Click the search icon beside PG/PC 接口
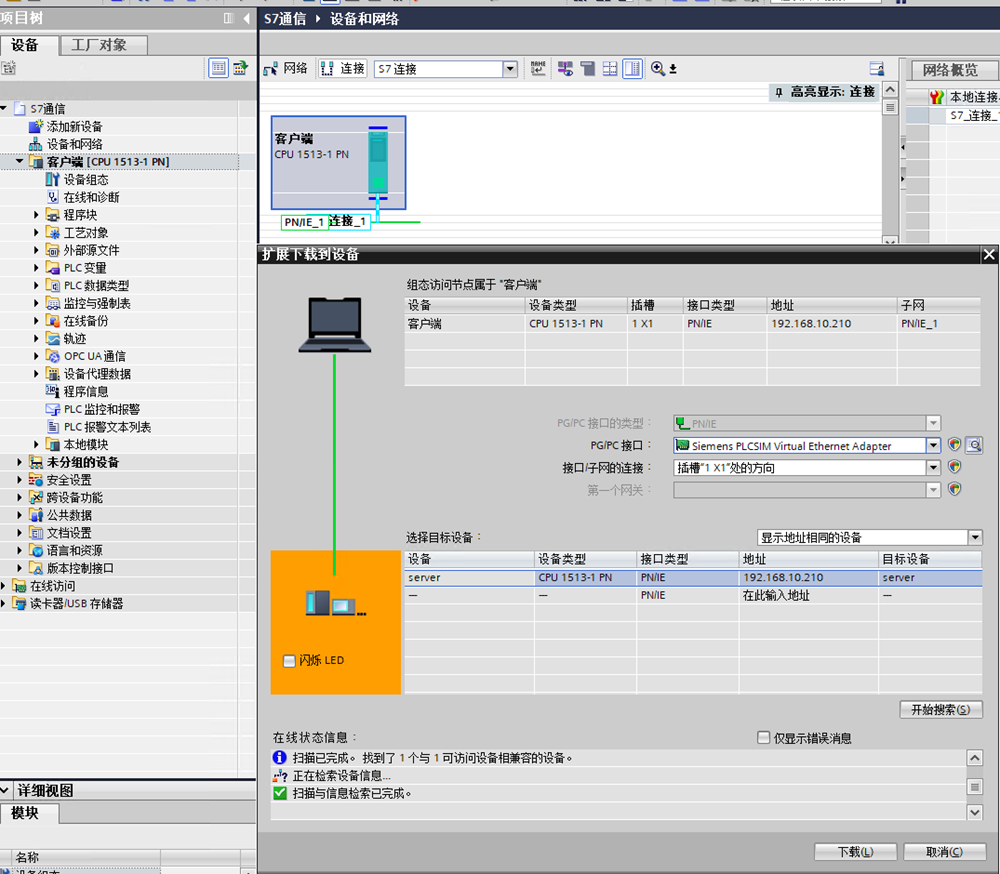 pyautogui.click(x=974, y=446)
